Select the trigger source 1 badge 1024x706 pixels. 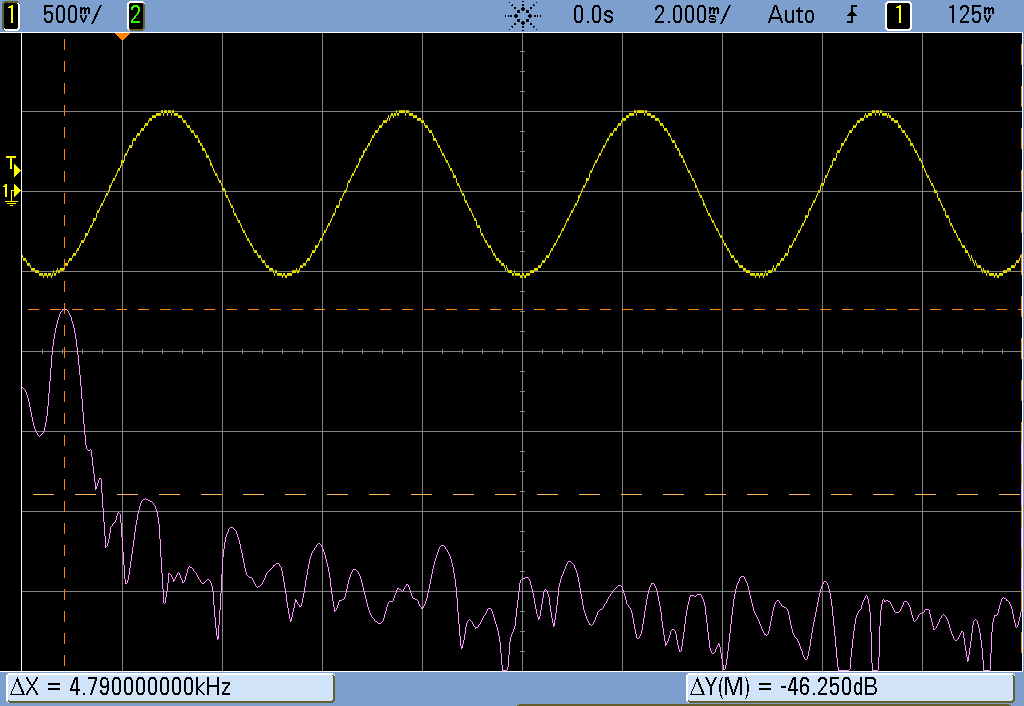[897, 14]
